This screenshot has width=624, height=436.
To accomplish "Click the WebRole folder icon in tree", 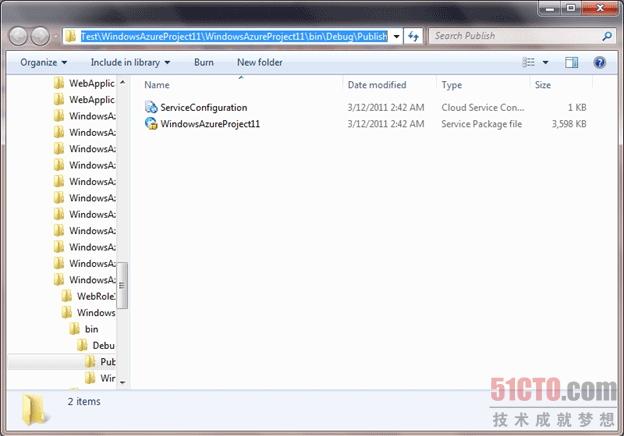I will [x=66, y=296].
